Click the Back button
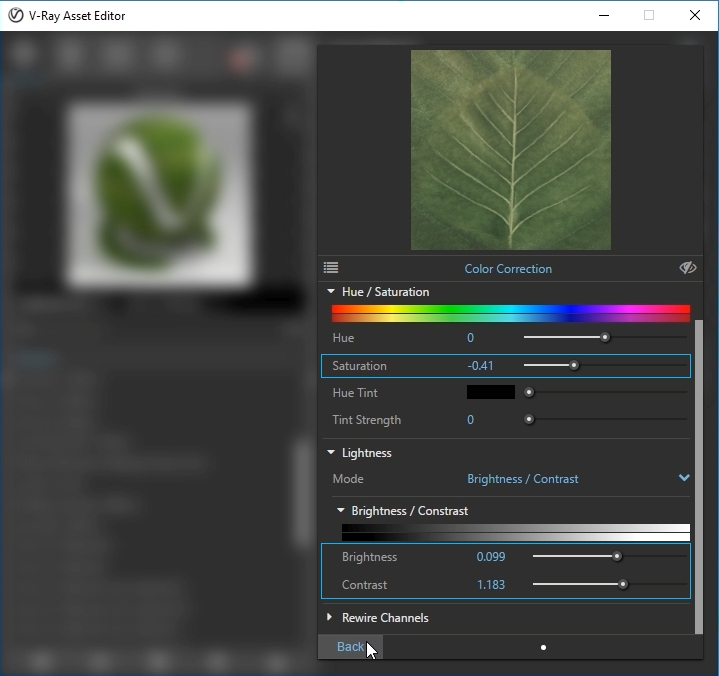 [x=350, y=647]
